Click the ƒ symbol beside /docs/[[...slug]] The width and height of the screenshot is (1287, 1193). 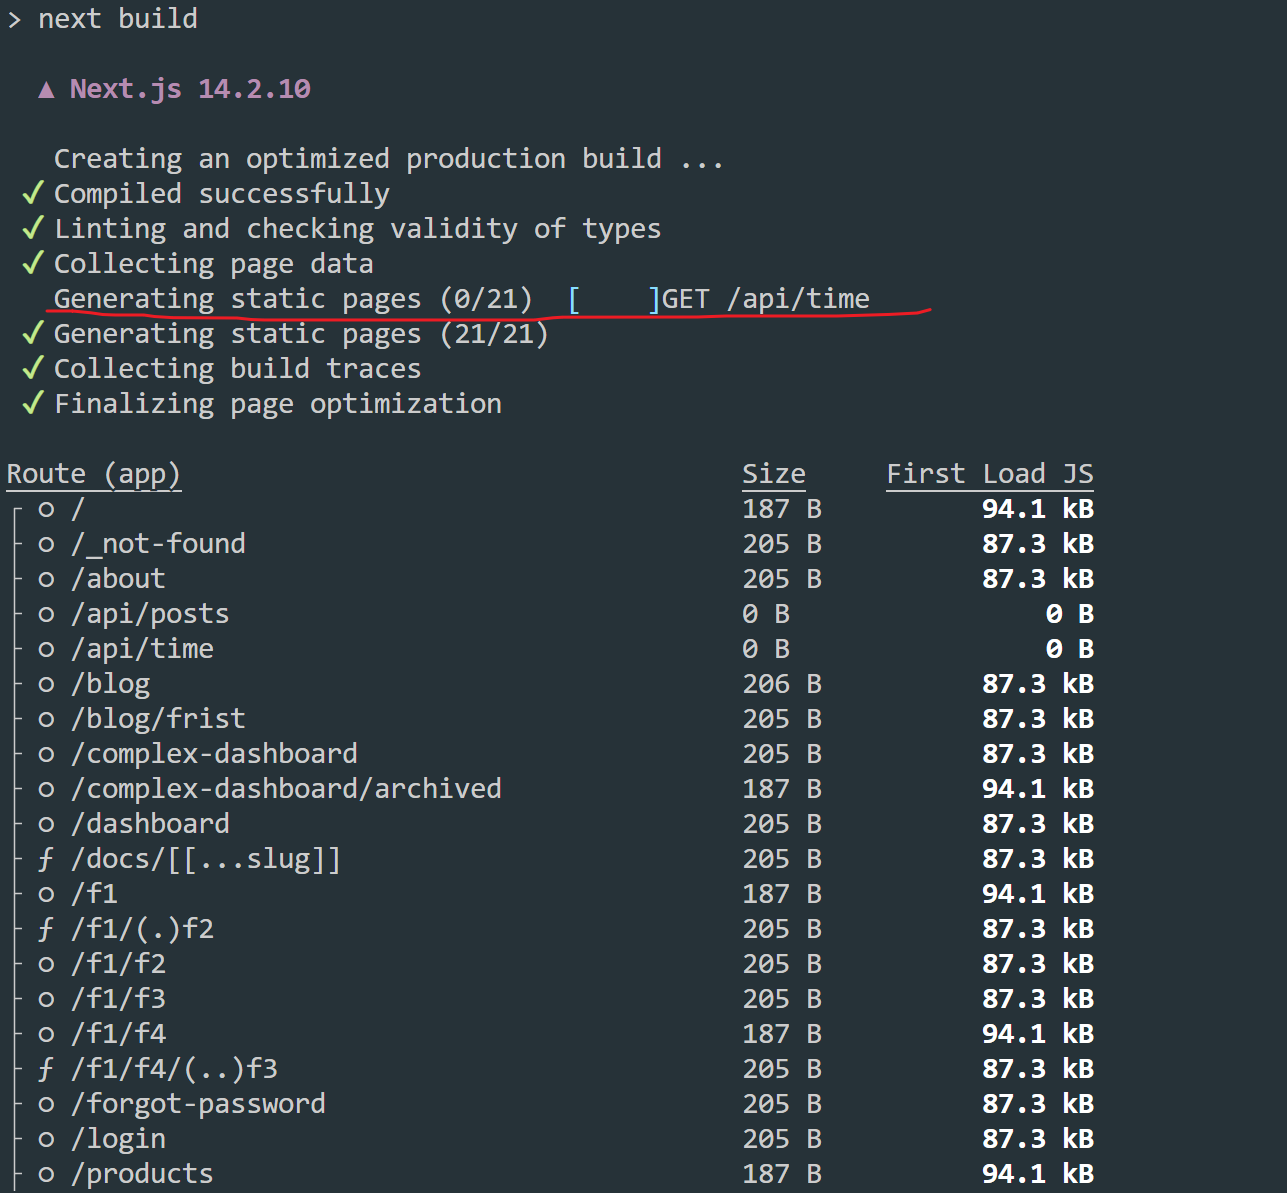coord(46,859)
